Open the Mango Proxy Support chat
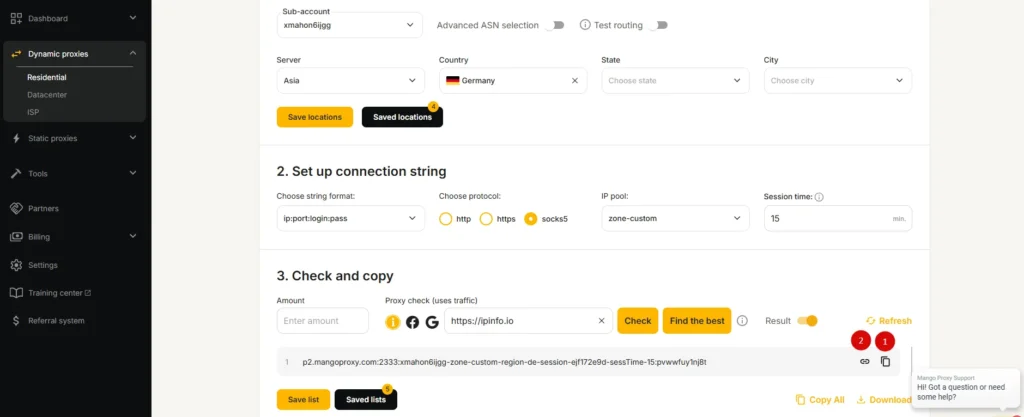 965,388
